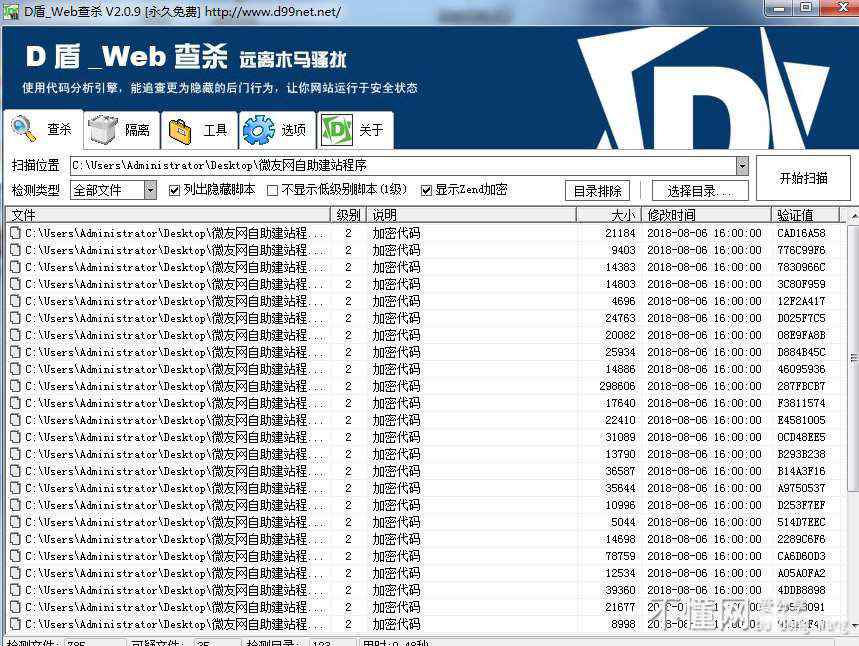Viewport: 859px width, 646px height.
Task: Click the 目录排除 button
Action: tap(598, 191)
